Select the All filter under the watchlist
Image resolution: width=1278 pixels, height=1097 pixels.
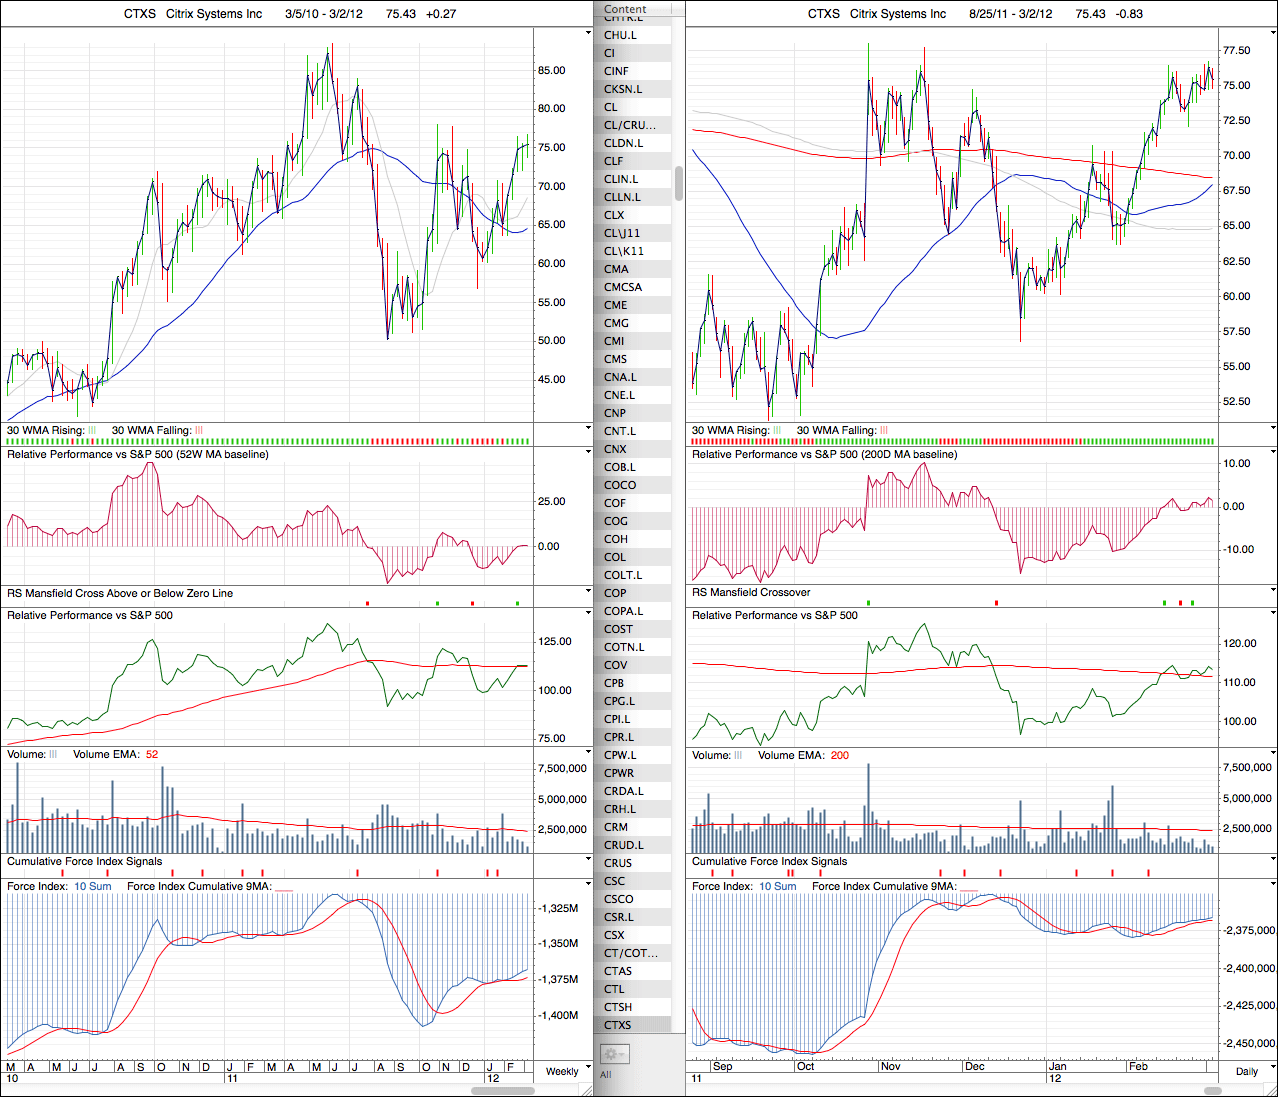coord(605,1075)
